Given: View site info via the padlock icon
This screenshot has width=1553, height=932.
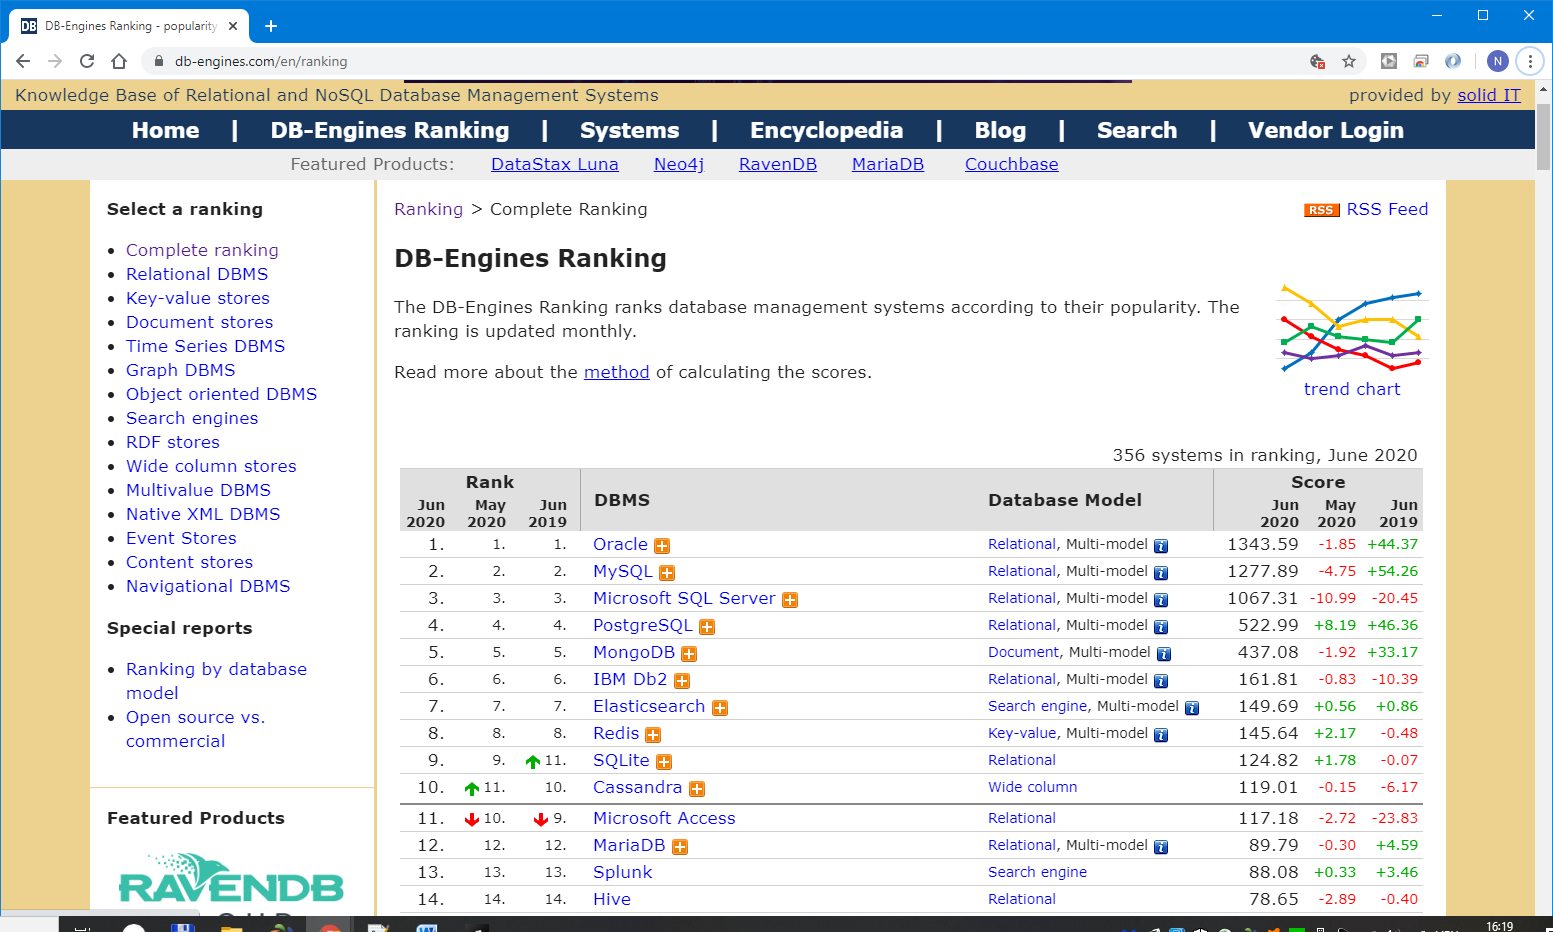Looking at the screenshot, I should click(x=158, y=61).
